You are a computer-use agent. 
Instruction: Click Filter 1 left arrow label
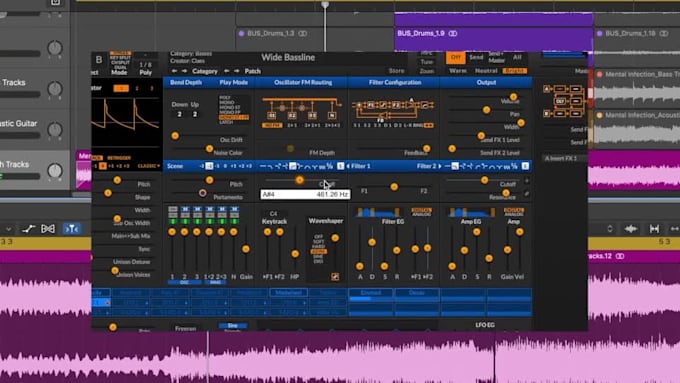pyautogui.click(x=358, y=166)
